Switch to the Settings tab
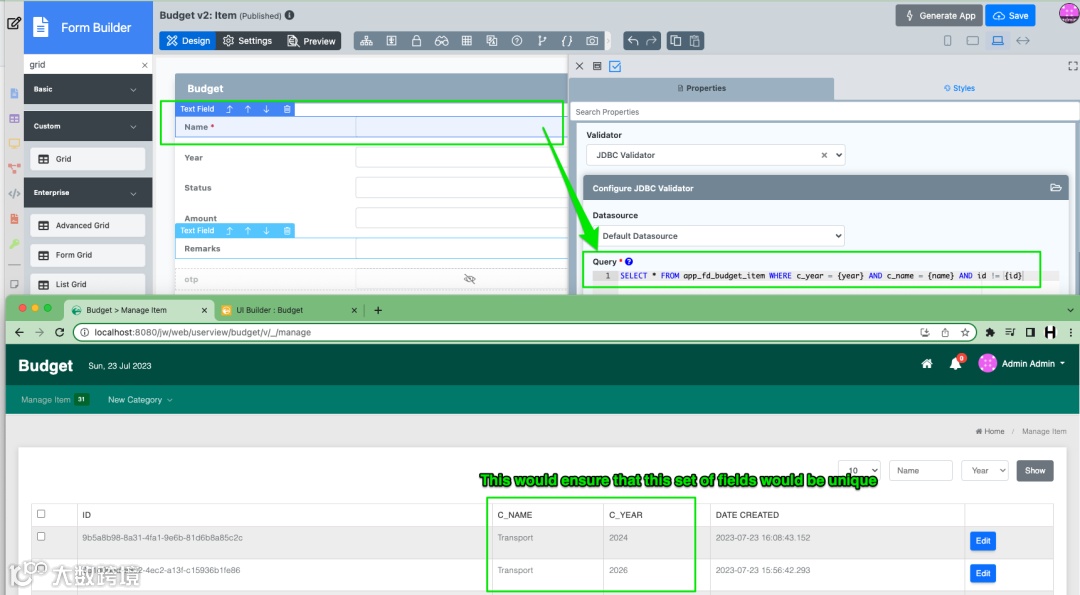 click(x=247, y=41)
